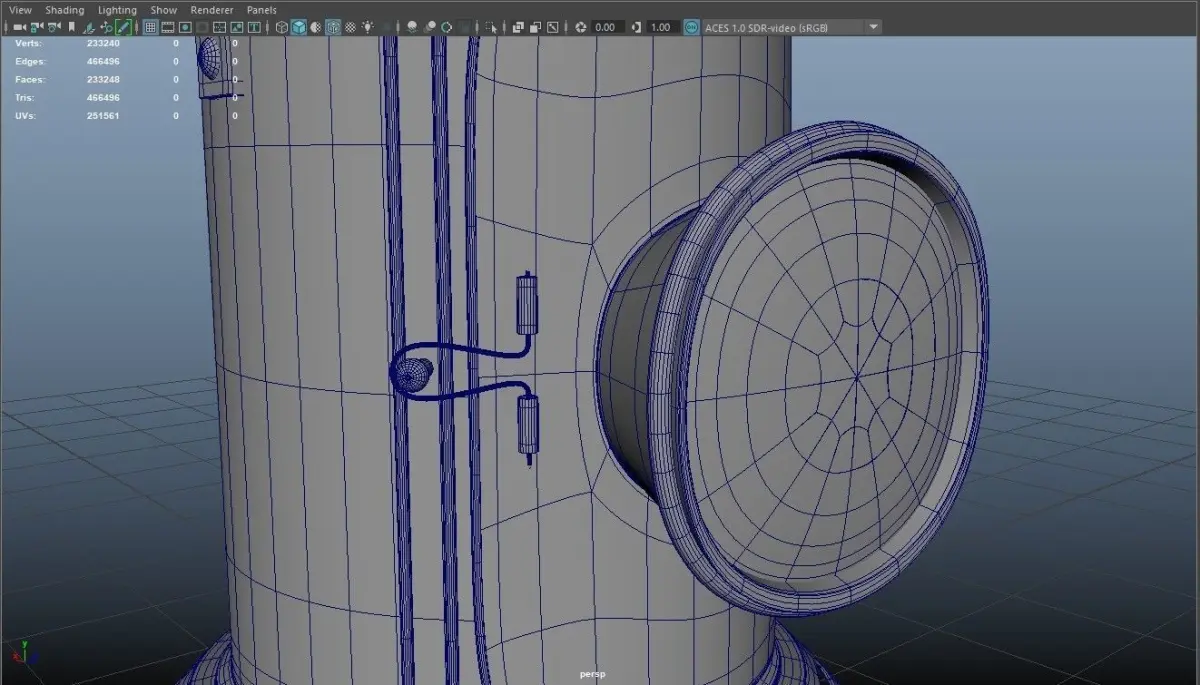Switch to Wireframe display mode
Viewport: 1200px width, 685px height.
coord(282,27)
